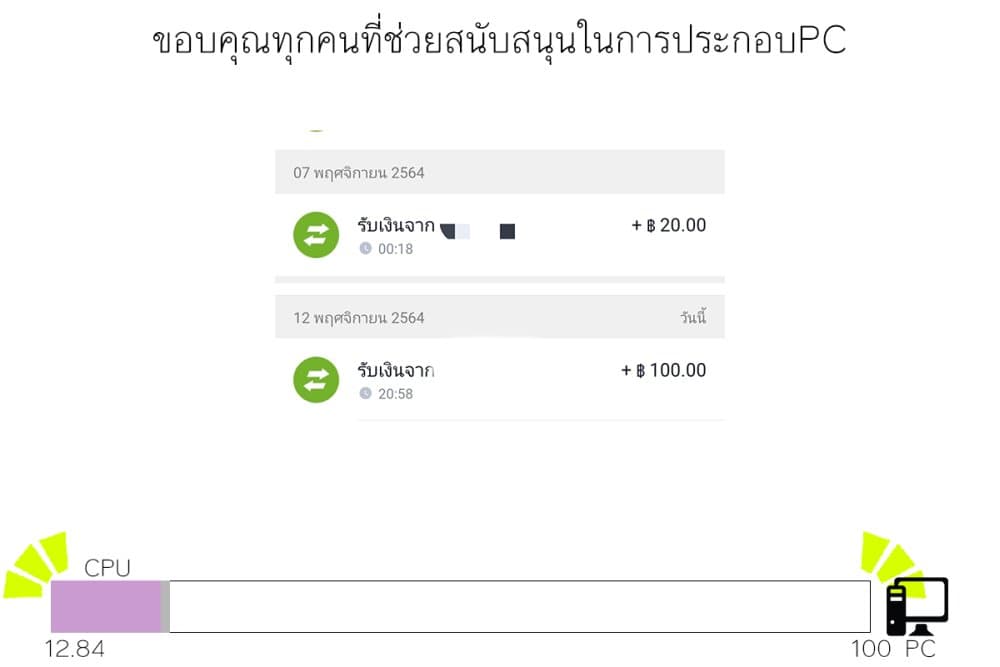Click the empty white part of the progress bar
The image size is (1000, 667).
point(520,606)
